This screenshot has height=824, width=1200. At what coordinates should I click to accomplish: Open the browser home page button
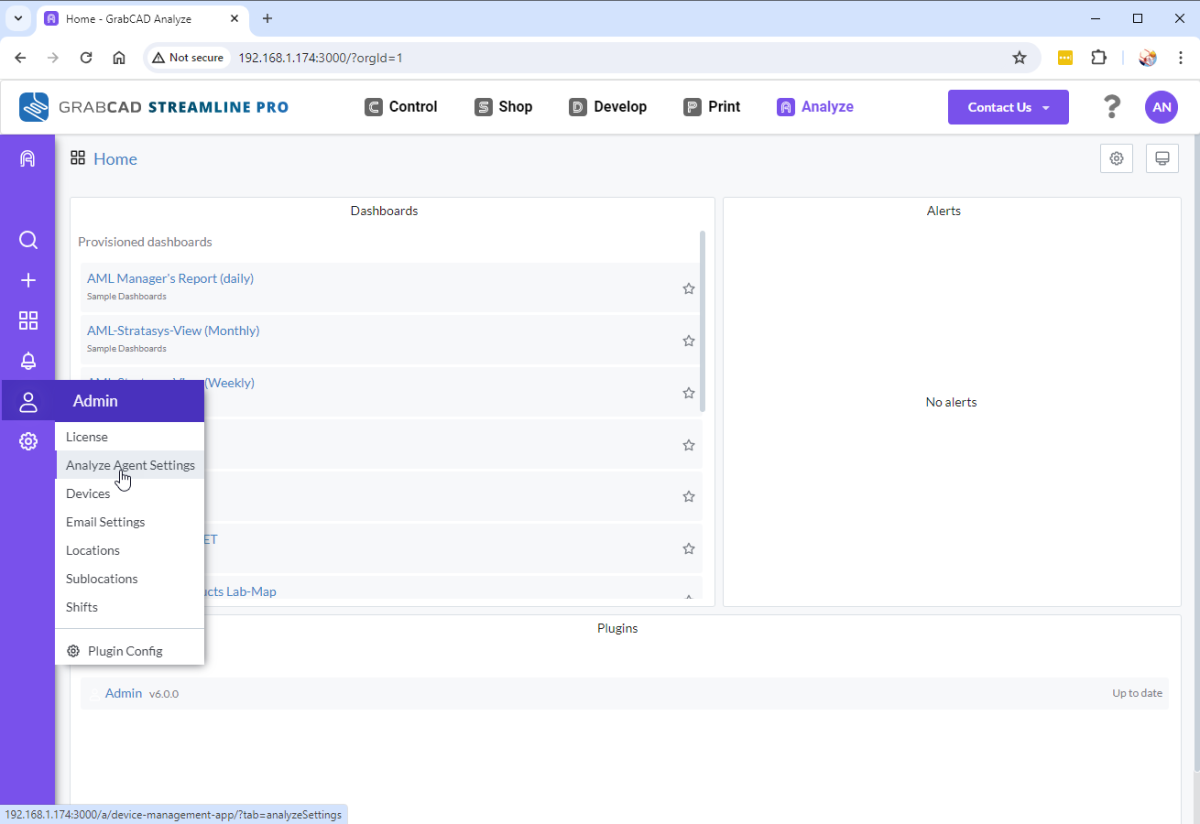pos(119,58)
